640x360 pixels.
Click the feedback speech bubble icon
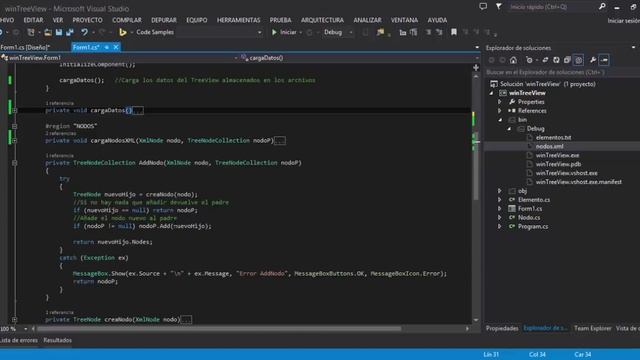[x=483, y=7]
